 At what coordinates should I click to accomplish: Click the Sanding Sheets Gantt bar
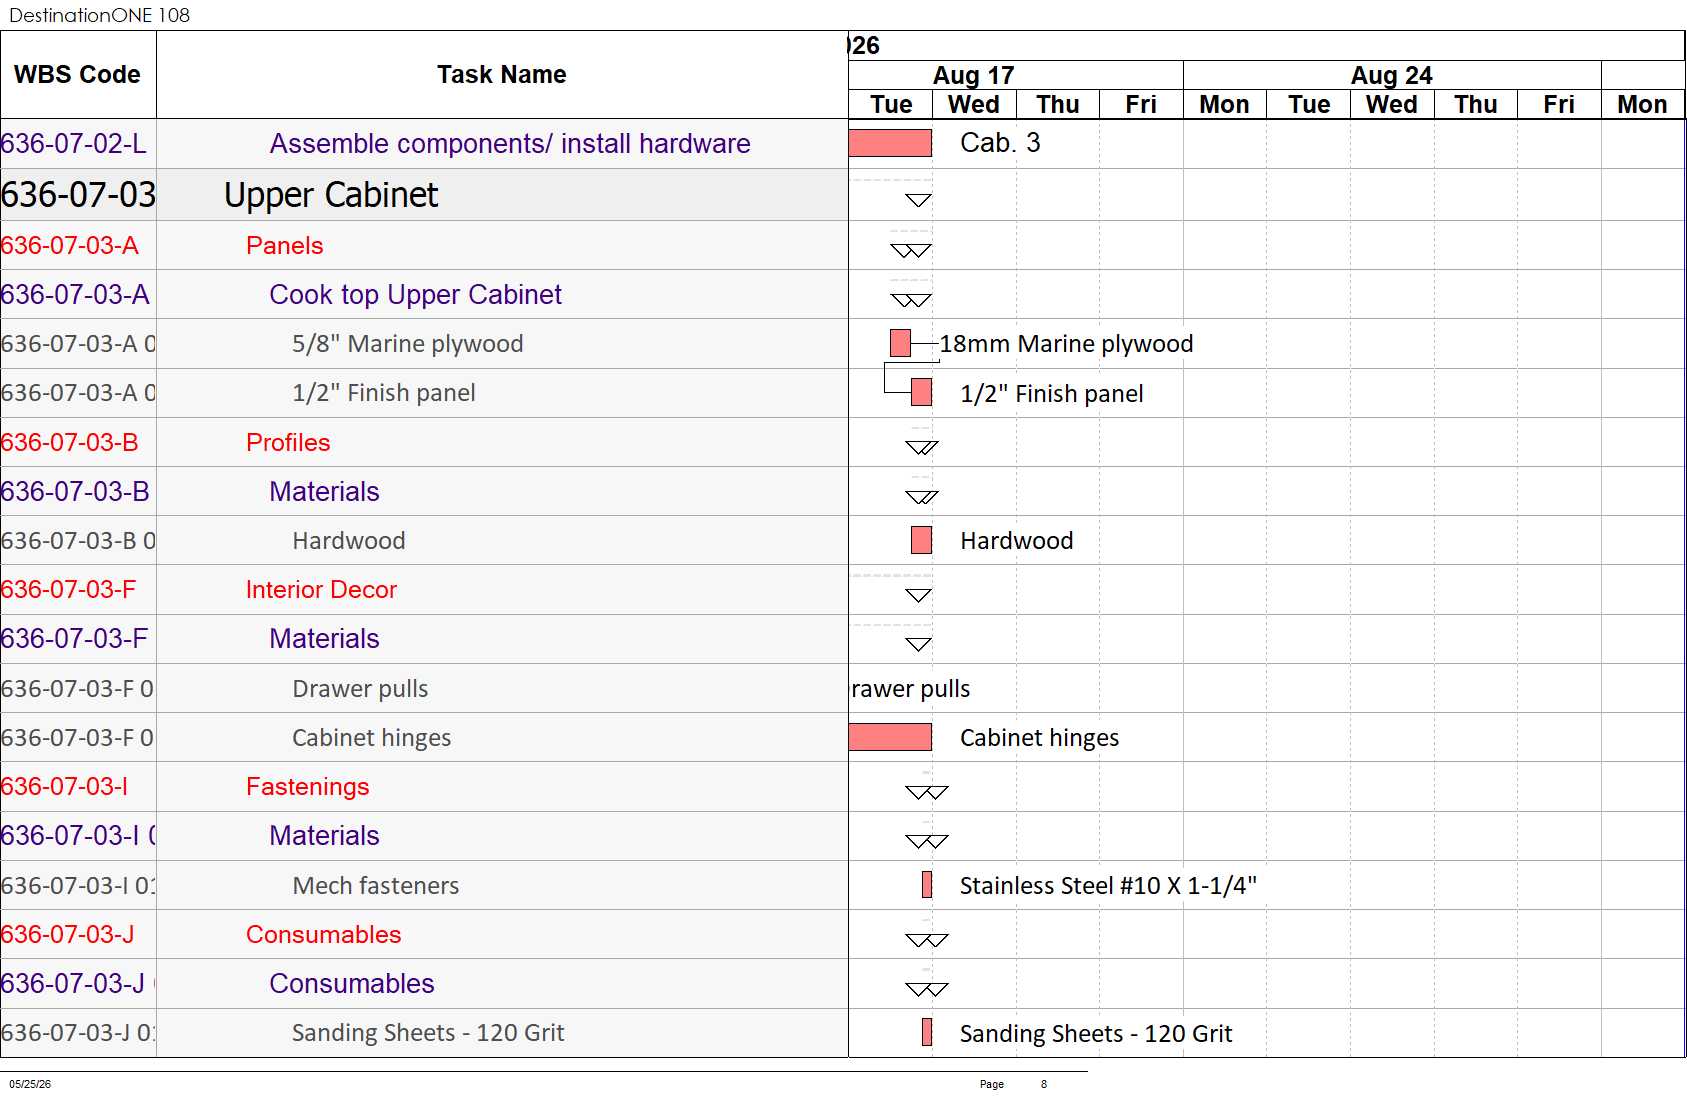coord(927,1032)
